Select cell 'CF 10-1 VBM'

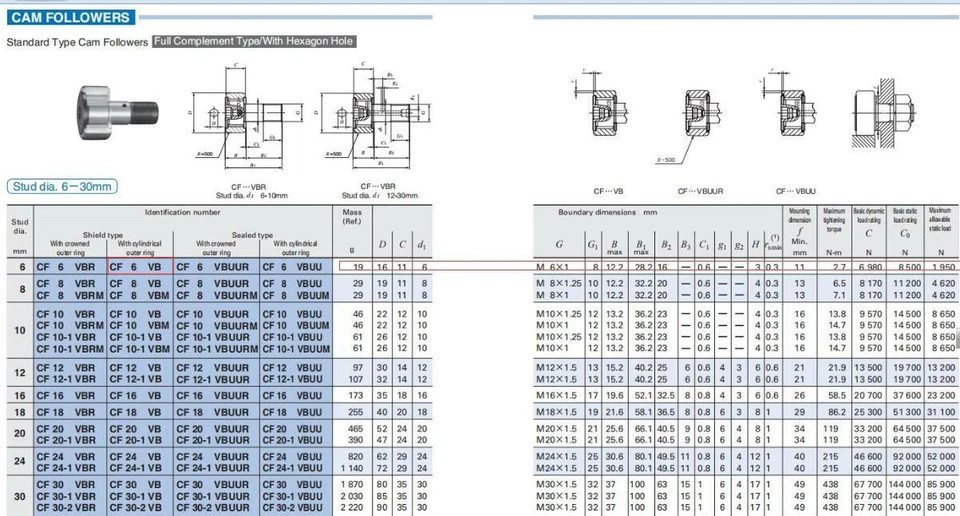point(140,349)
